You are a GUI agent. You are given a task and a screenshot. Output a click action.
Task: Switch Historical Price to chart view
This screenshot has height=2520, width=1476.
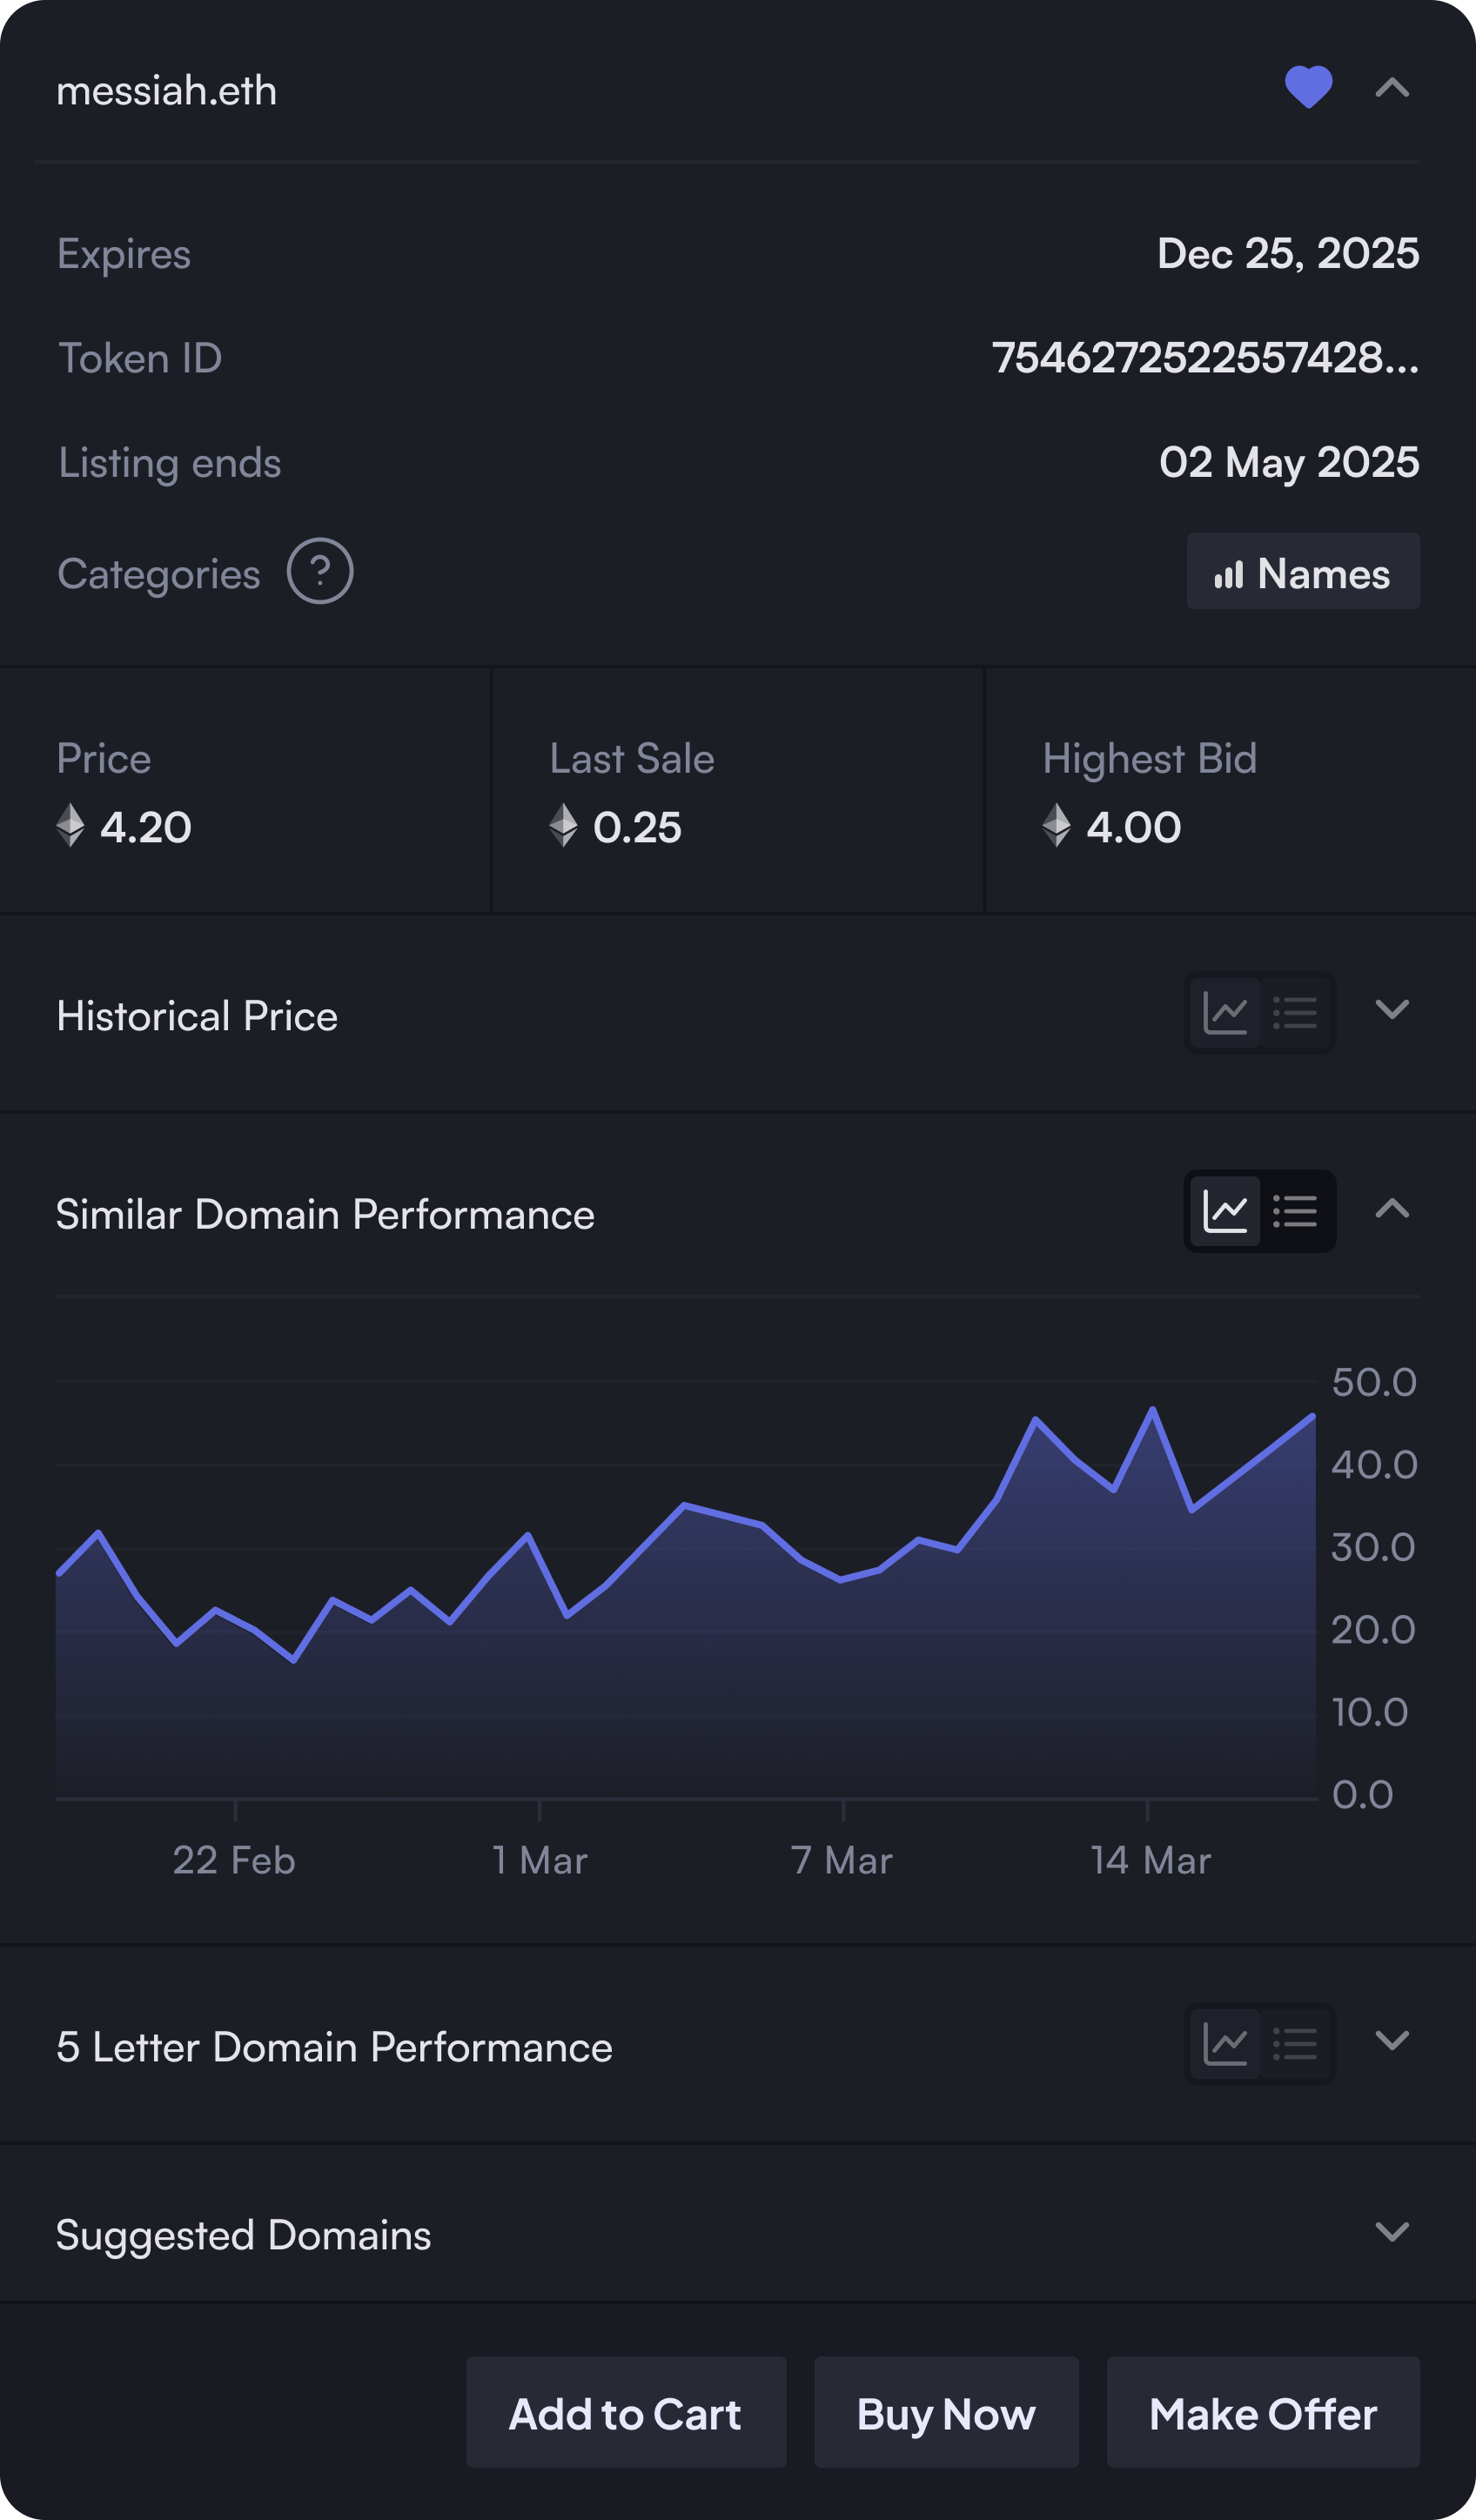click(x=1224, y=1013)
